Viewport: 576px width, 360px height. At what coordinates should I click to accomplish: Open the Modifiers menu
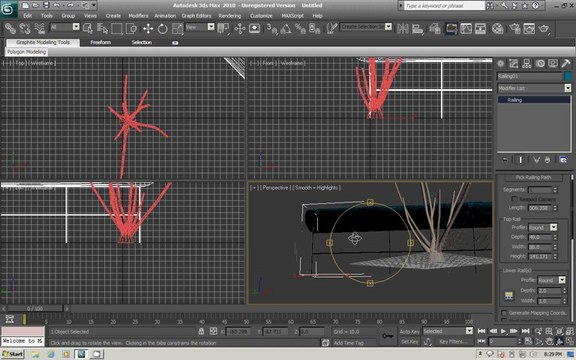138,16
